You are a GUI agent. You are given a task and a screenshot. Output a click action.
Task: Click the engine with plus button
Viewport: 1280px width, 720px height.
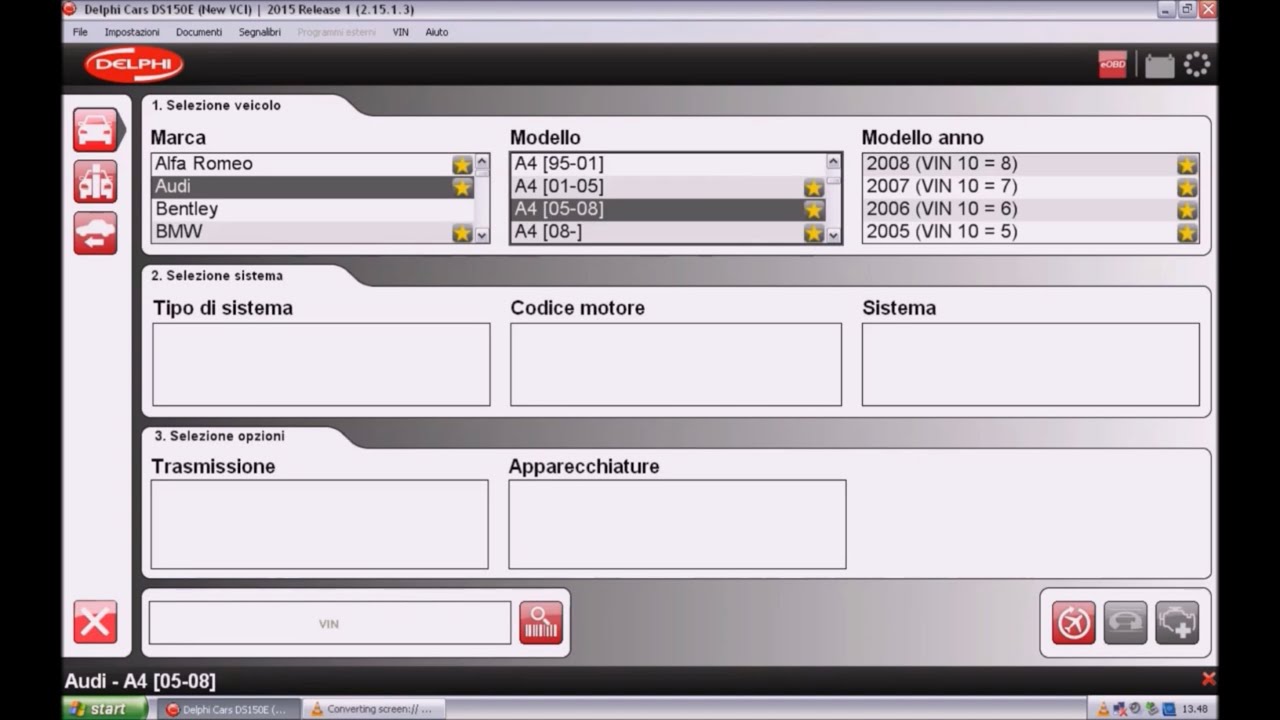[1177, 623]
